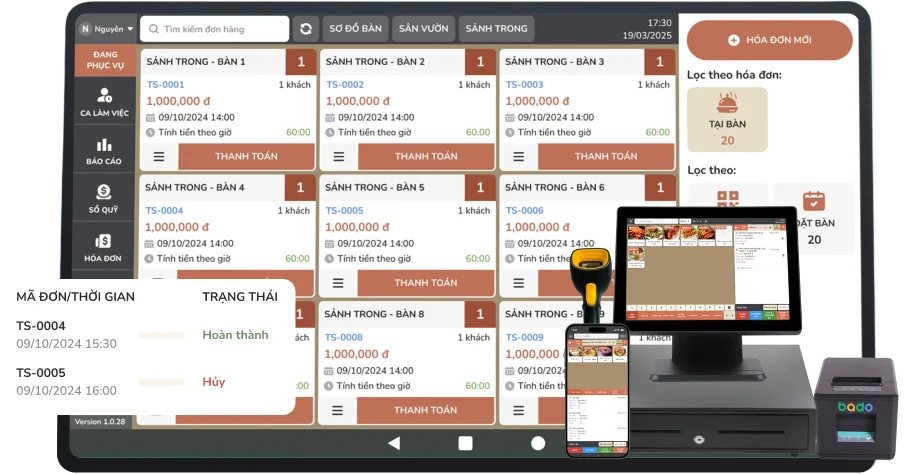Open order link TS-0004 in BÀN 4 card
Viewport: 905px width, 474px height.
click(164, 211)
